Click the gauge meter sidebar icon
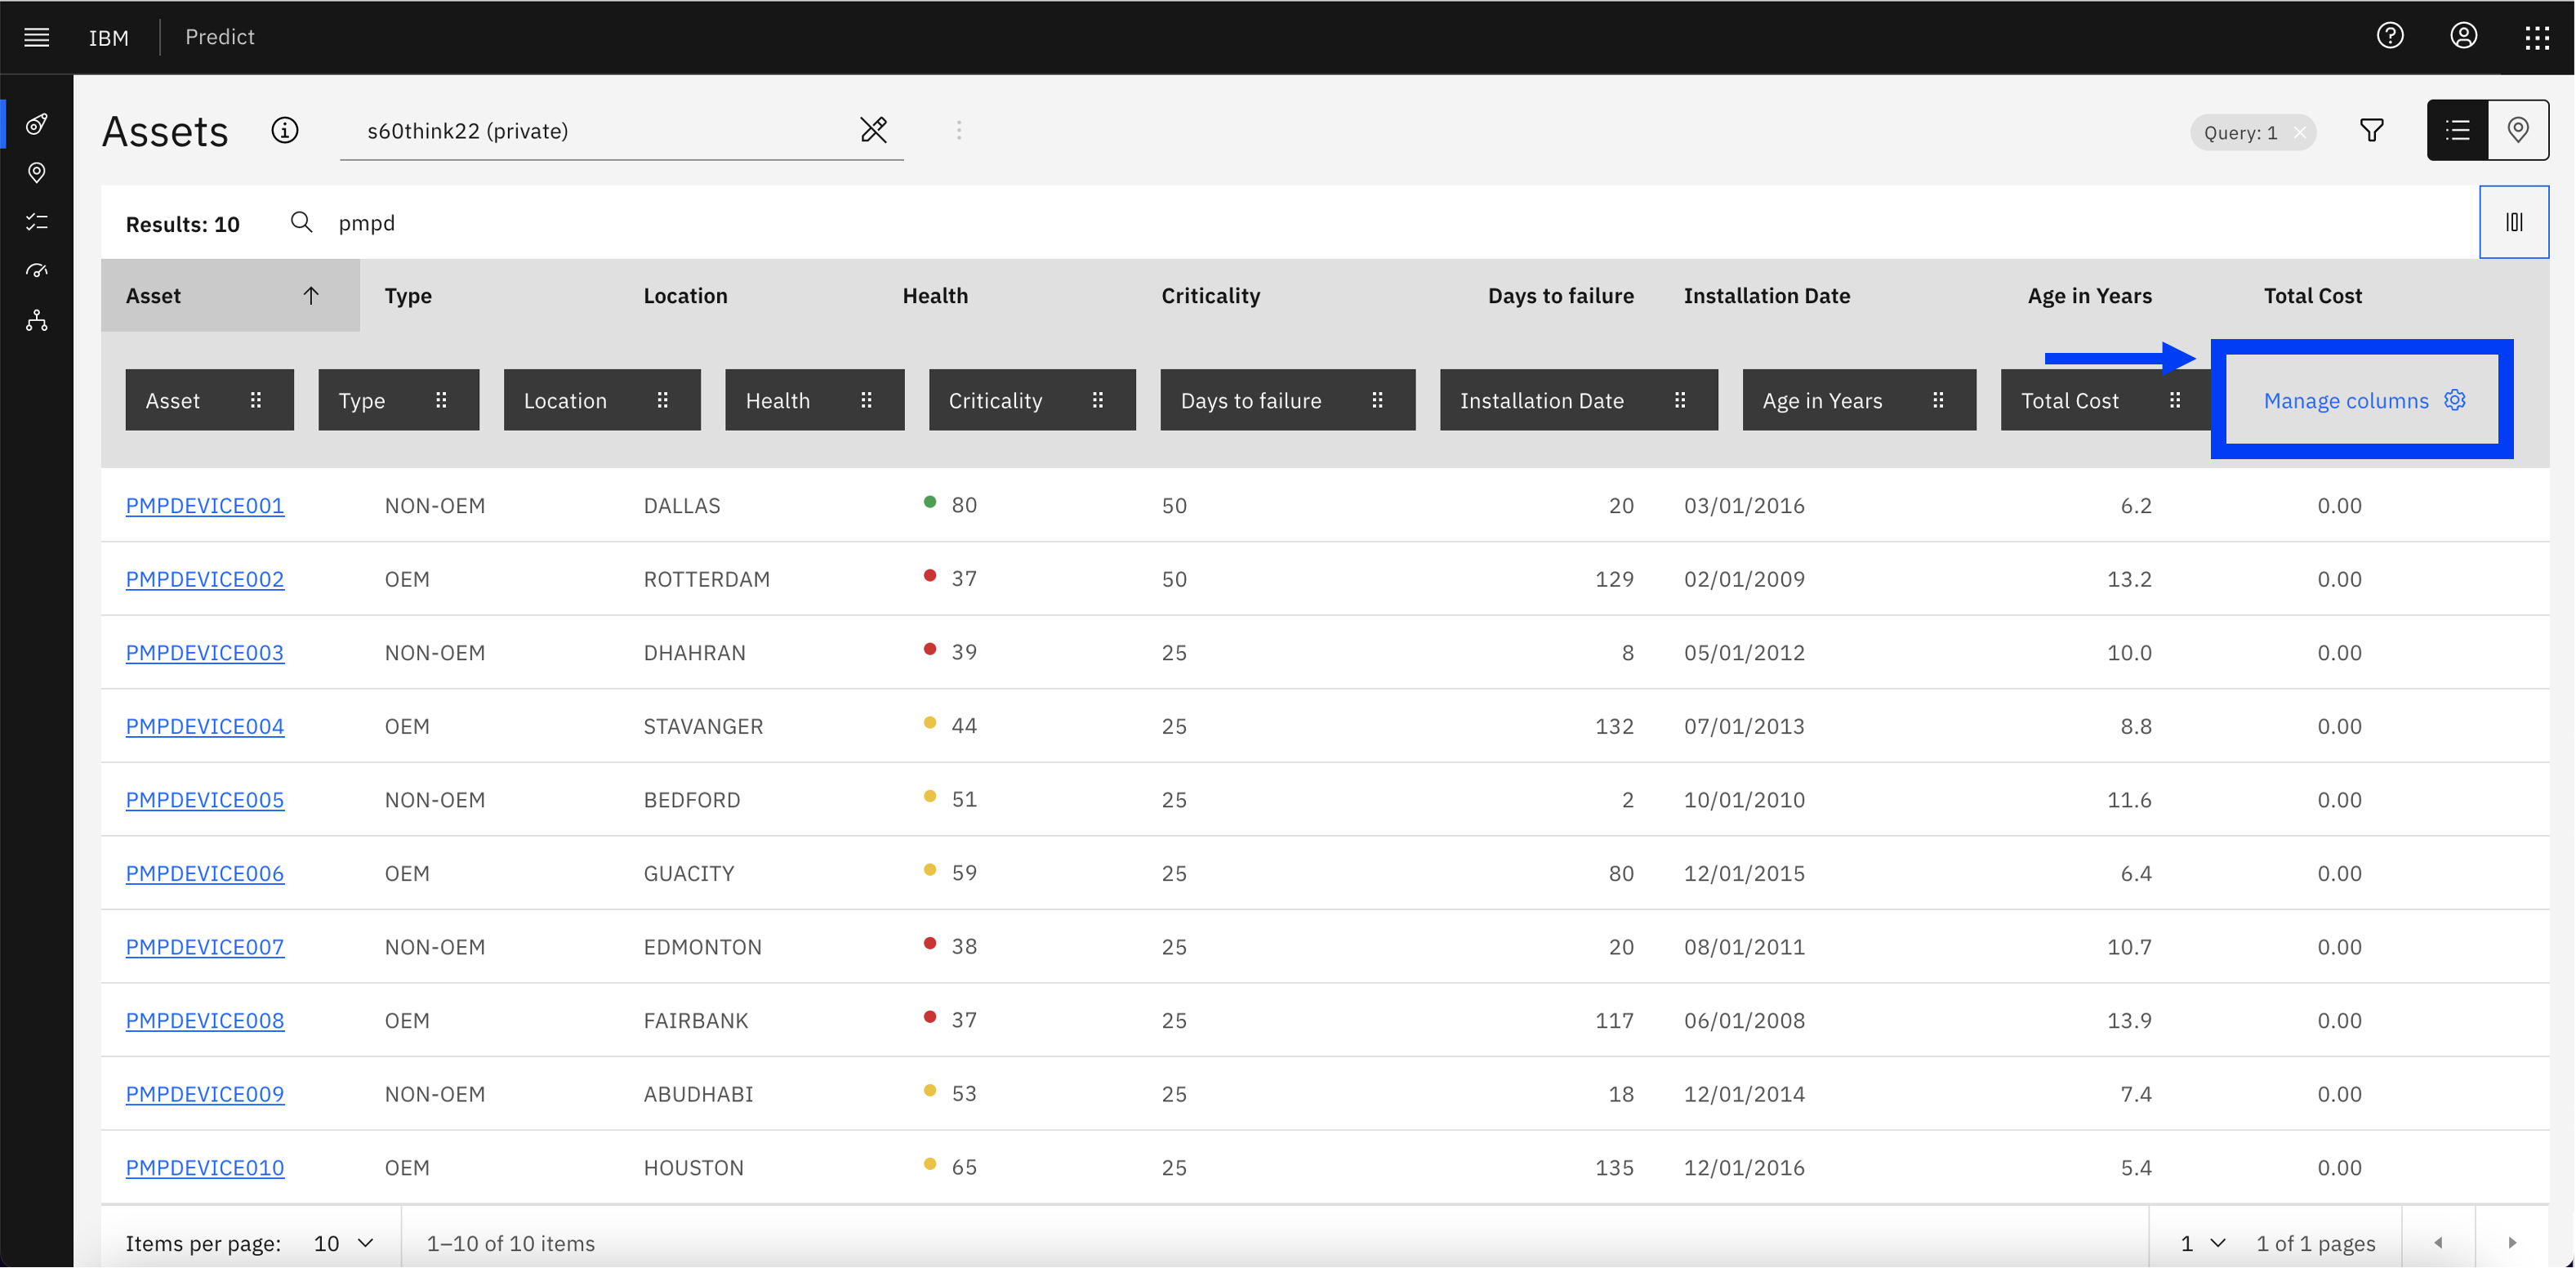 37,271
